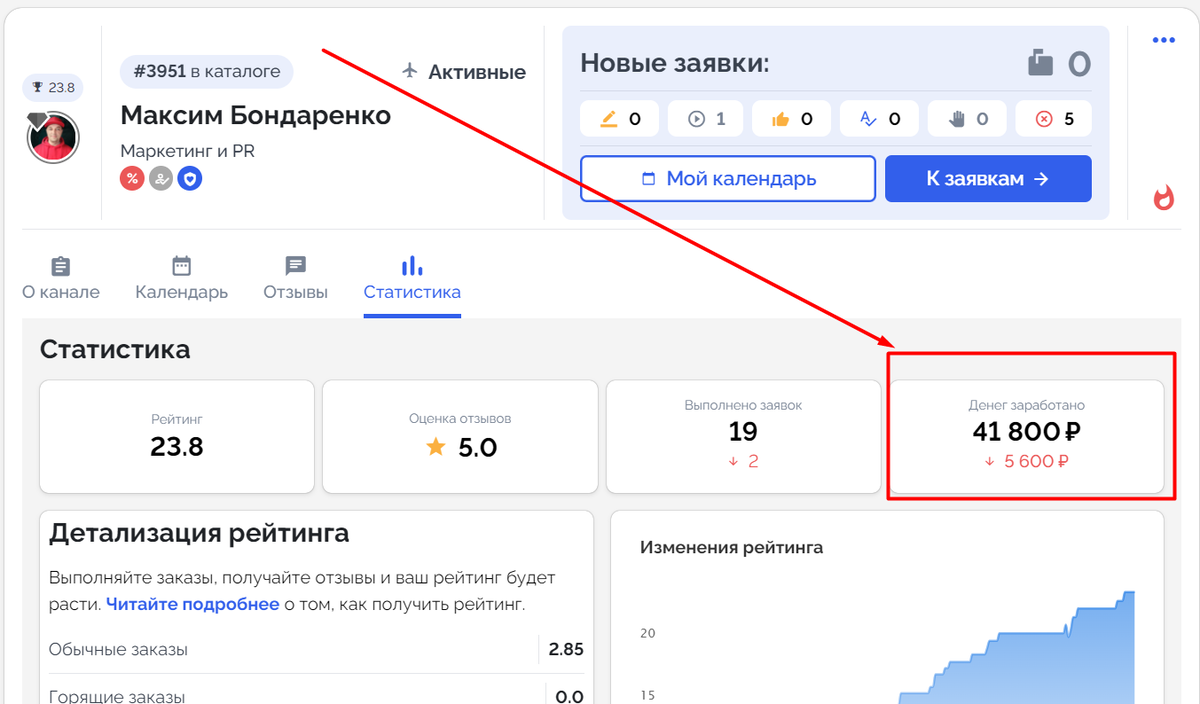Viewport: 1200px width, 704px height.
Task: Open the Календарь tab
Action: coord(181,278)
